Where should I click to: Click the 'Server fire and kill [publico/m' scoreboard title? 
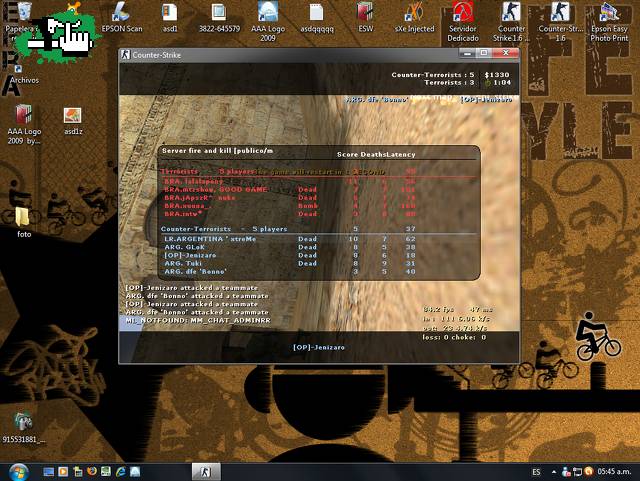click(218, 151)
